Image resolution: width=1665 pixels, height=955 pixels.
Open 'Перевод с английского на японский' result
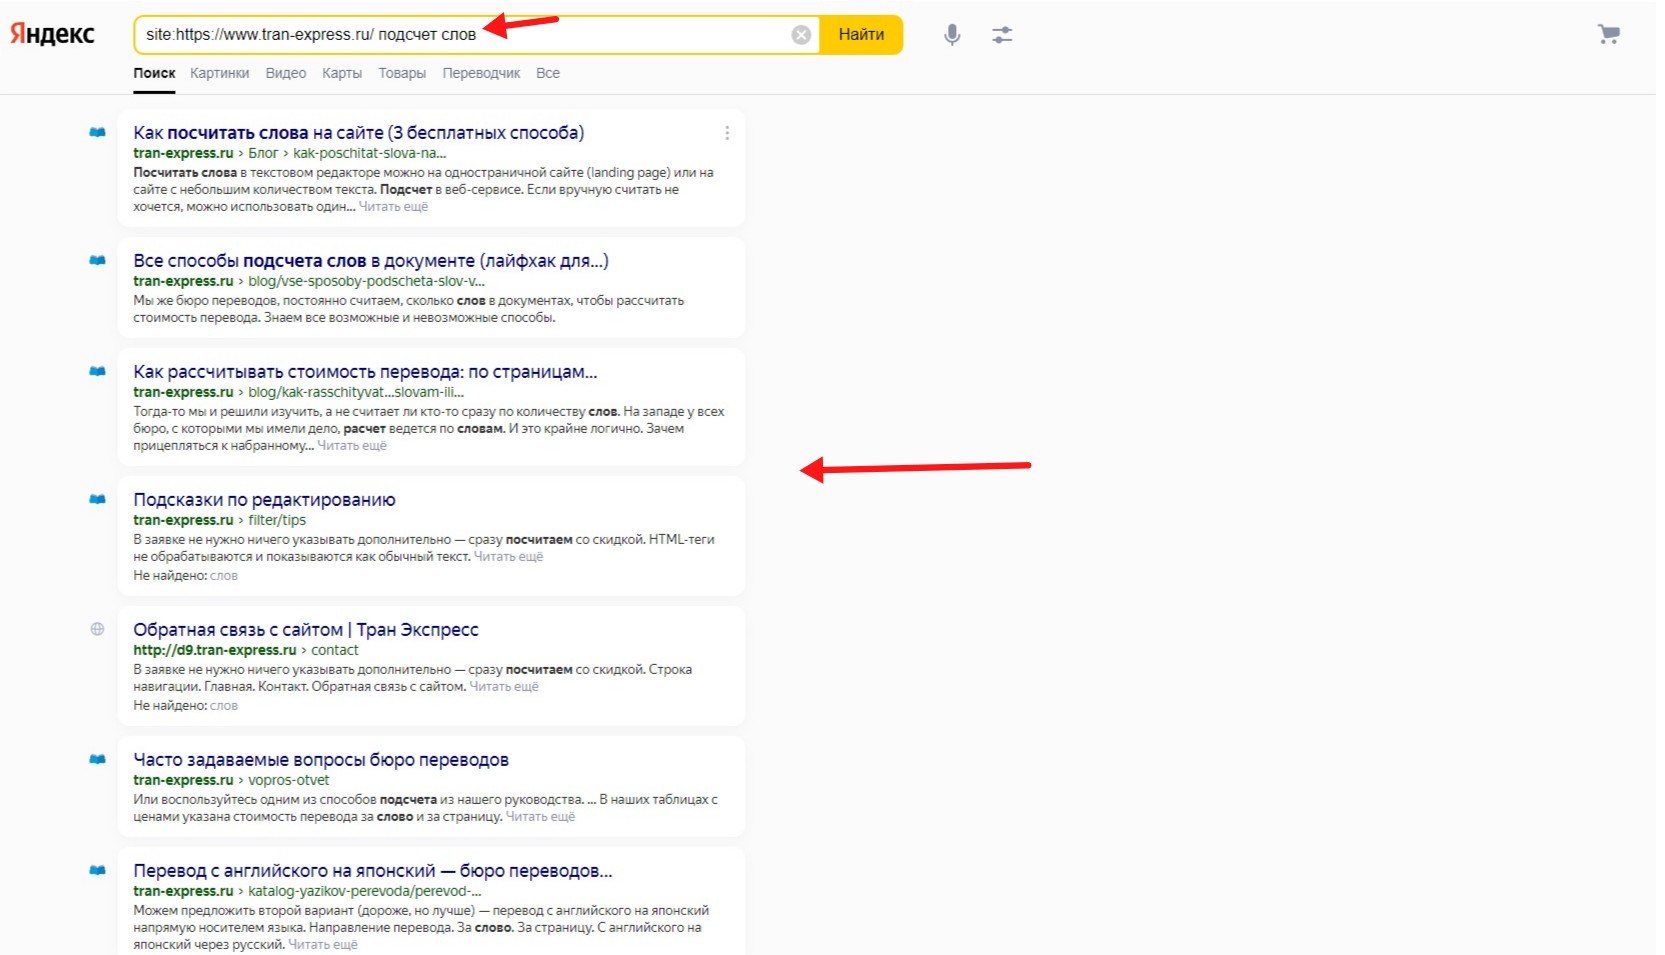(373, 871)
